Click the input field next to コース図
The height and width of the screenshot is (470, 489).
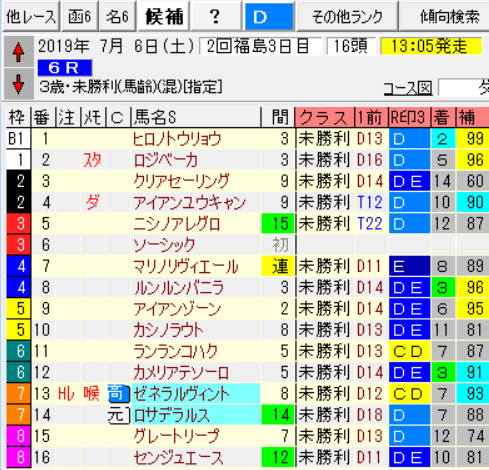click(x=464, y=88)
